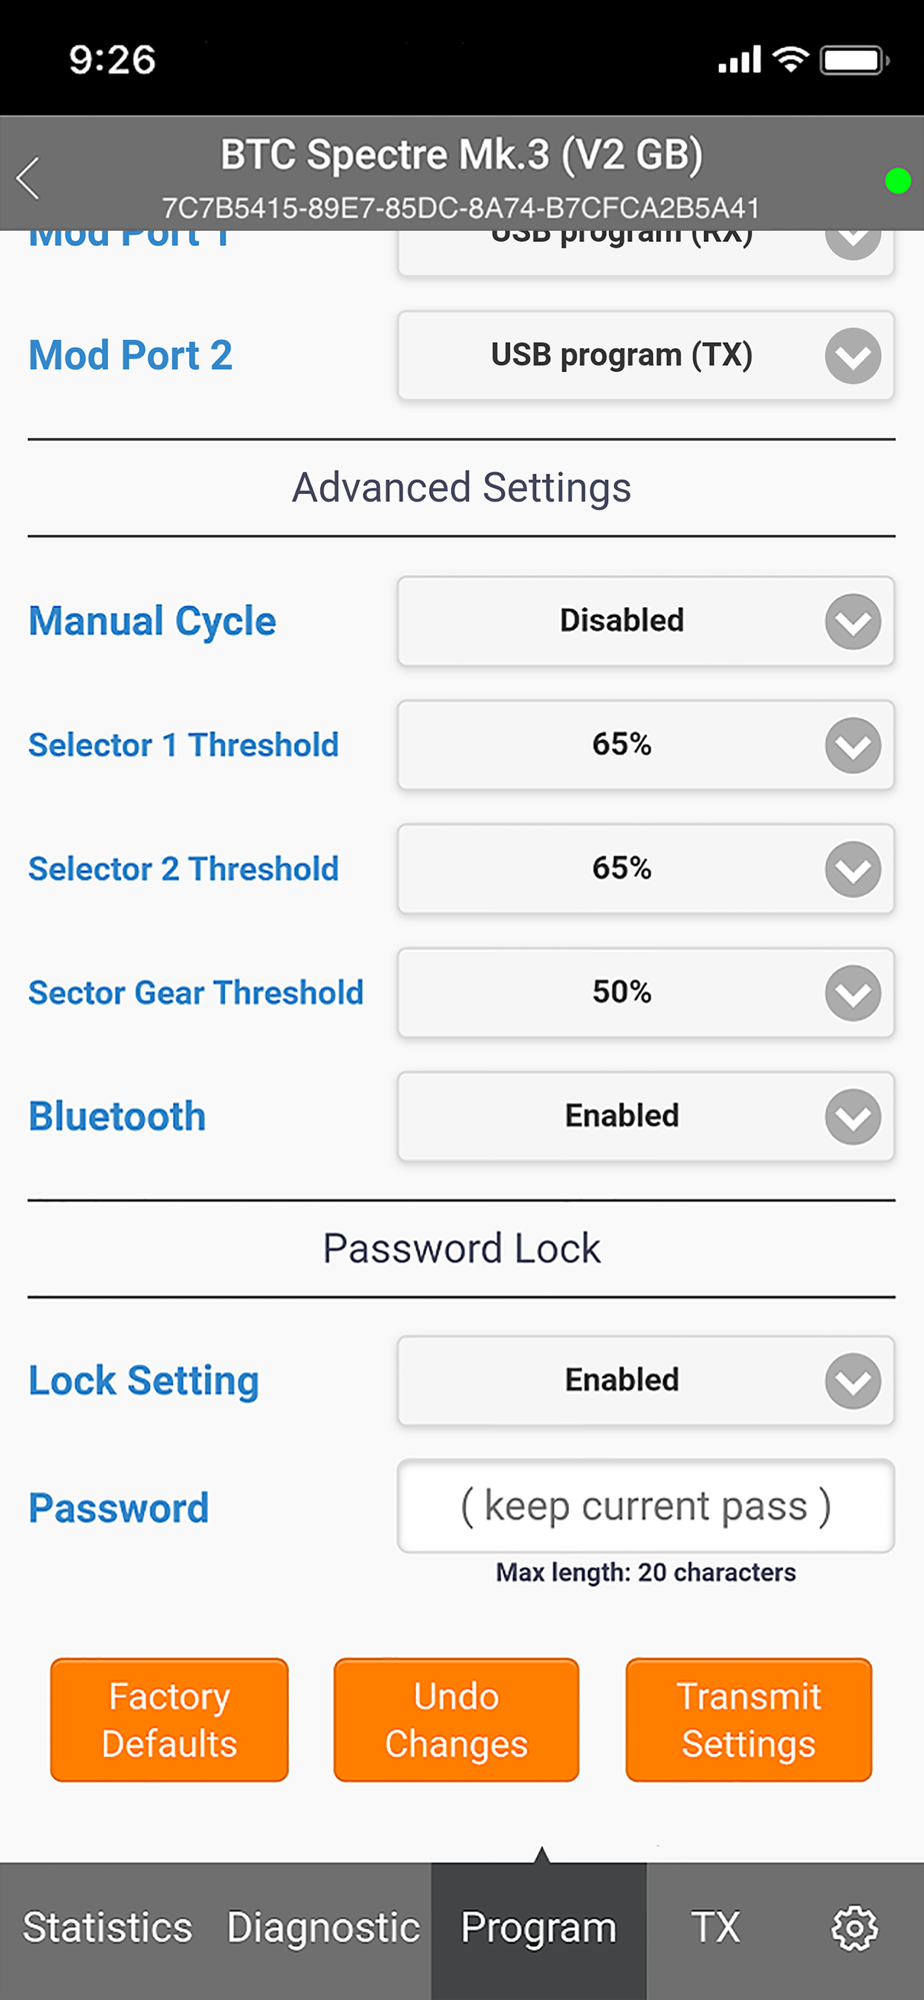This screenshot has width=924, height=2000.
Task: Toggle the Bluetooth Enabled setting
Action: [646, 1117]
